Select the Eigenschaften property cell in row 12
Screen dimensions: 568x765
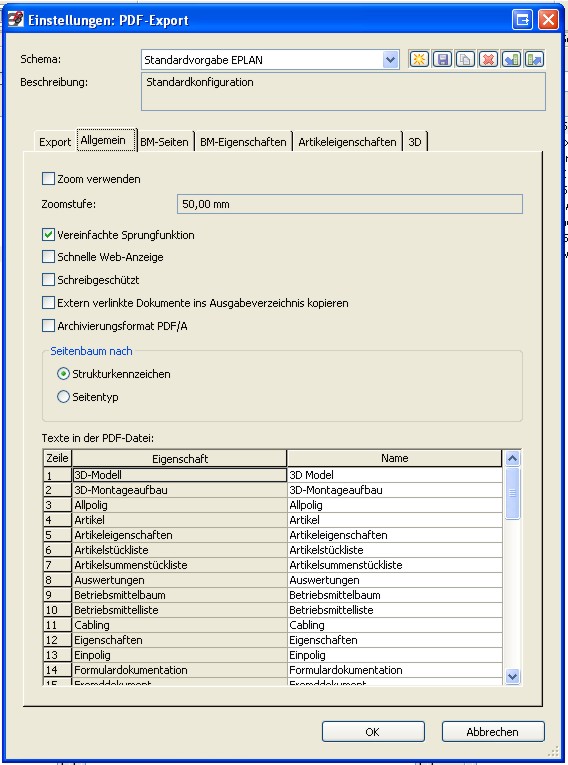(x=180, y=640)
